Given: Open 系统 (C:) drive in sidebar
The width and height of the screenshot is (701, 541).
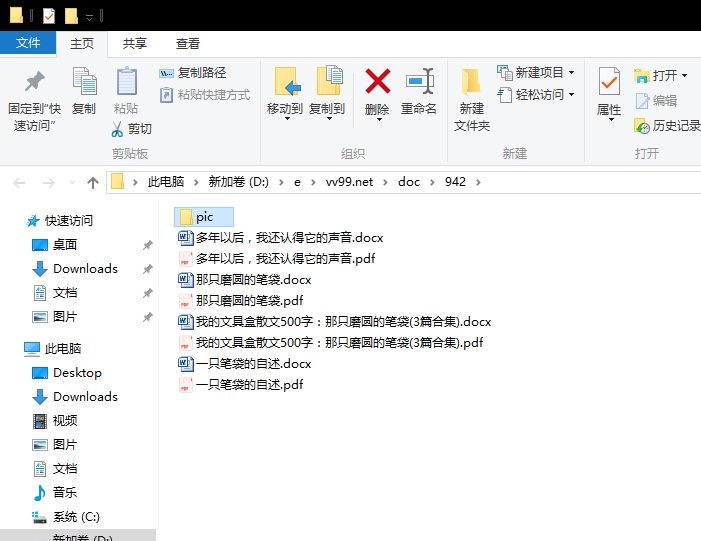Looking at the screenshot, I should (x=66, y=517).
